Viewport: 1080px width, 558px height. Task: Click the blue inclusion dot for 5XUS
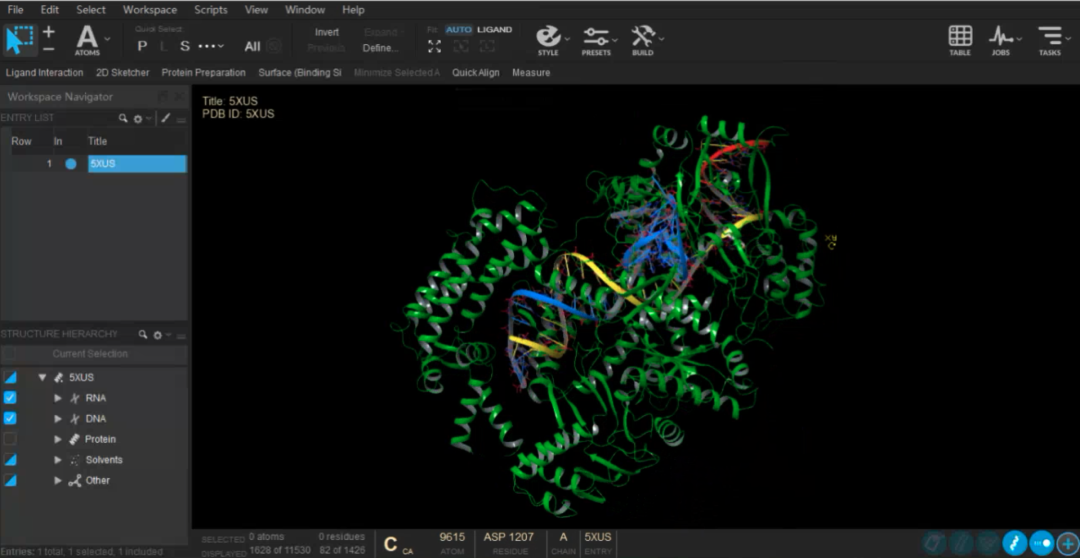[x=71, y=164]
